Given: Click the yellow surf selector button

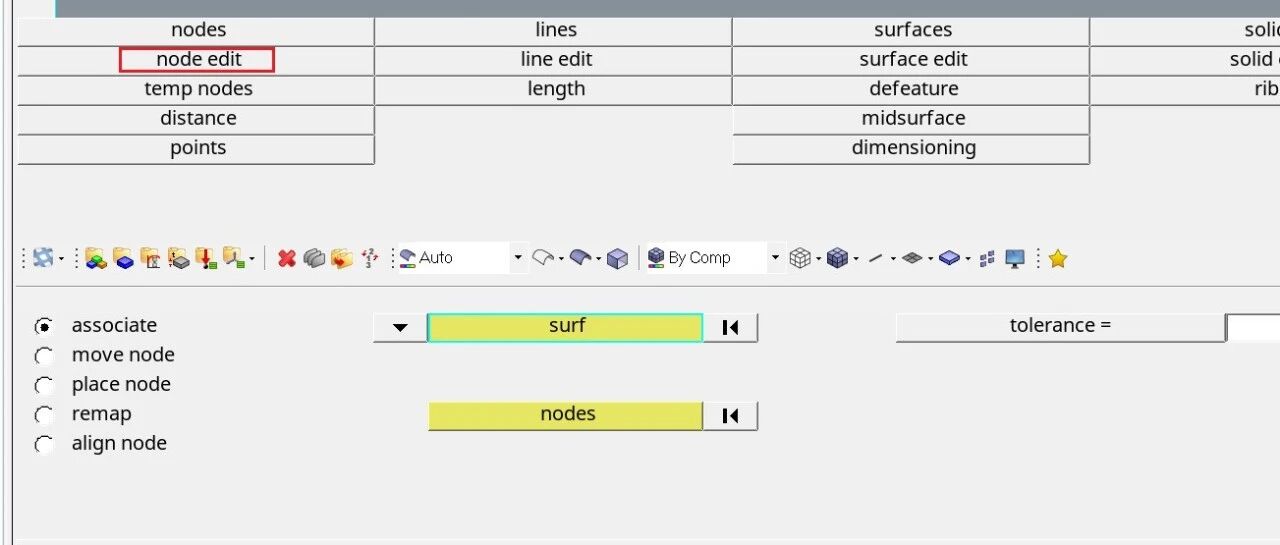Looking at the screenshot, I should (566, 327).
